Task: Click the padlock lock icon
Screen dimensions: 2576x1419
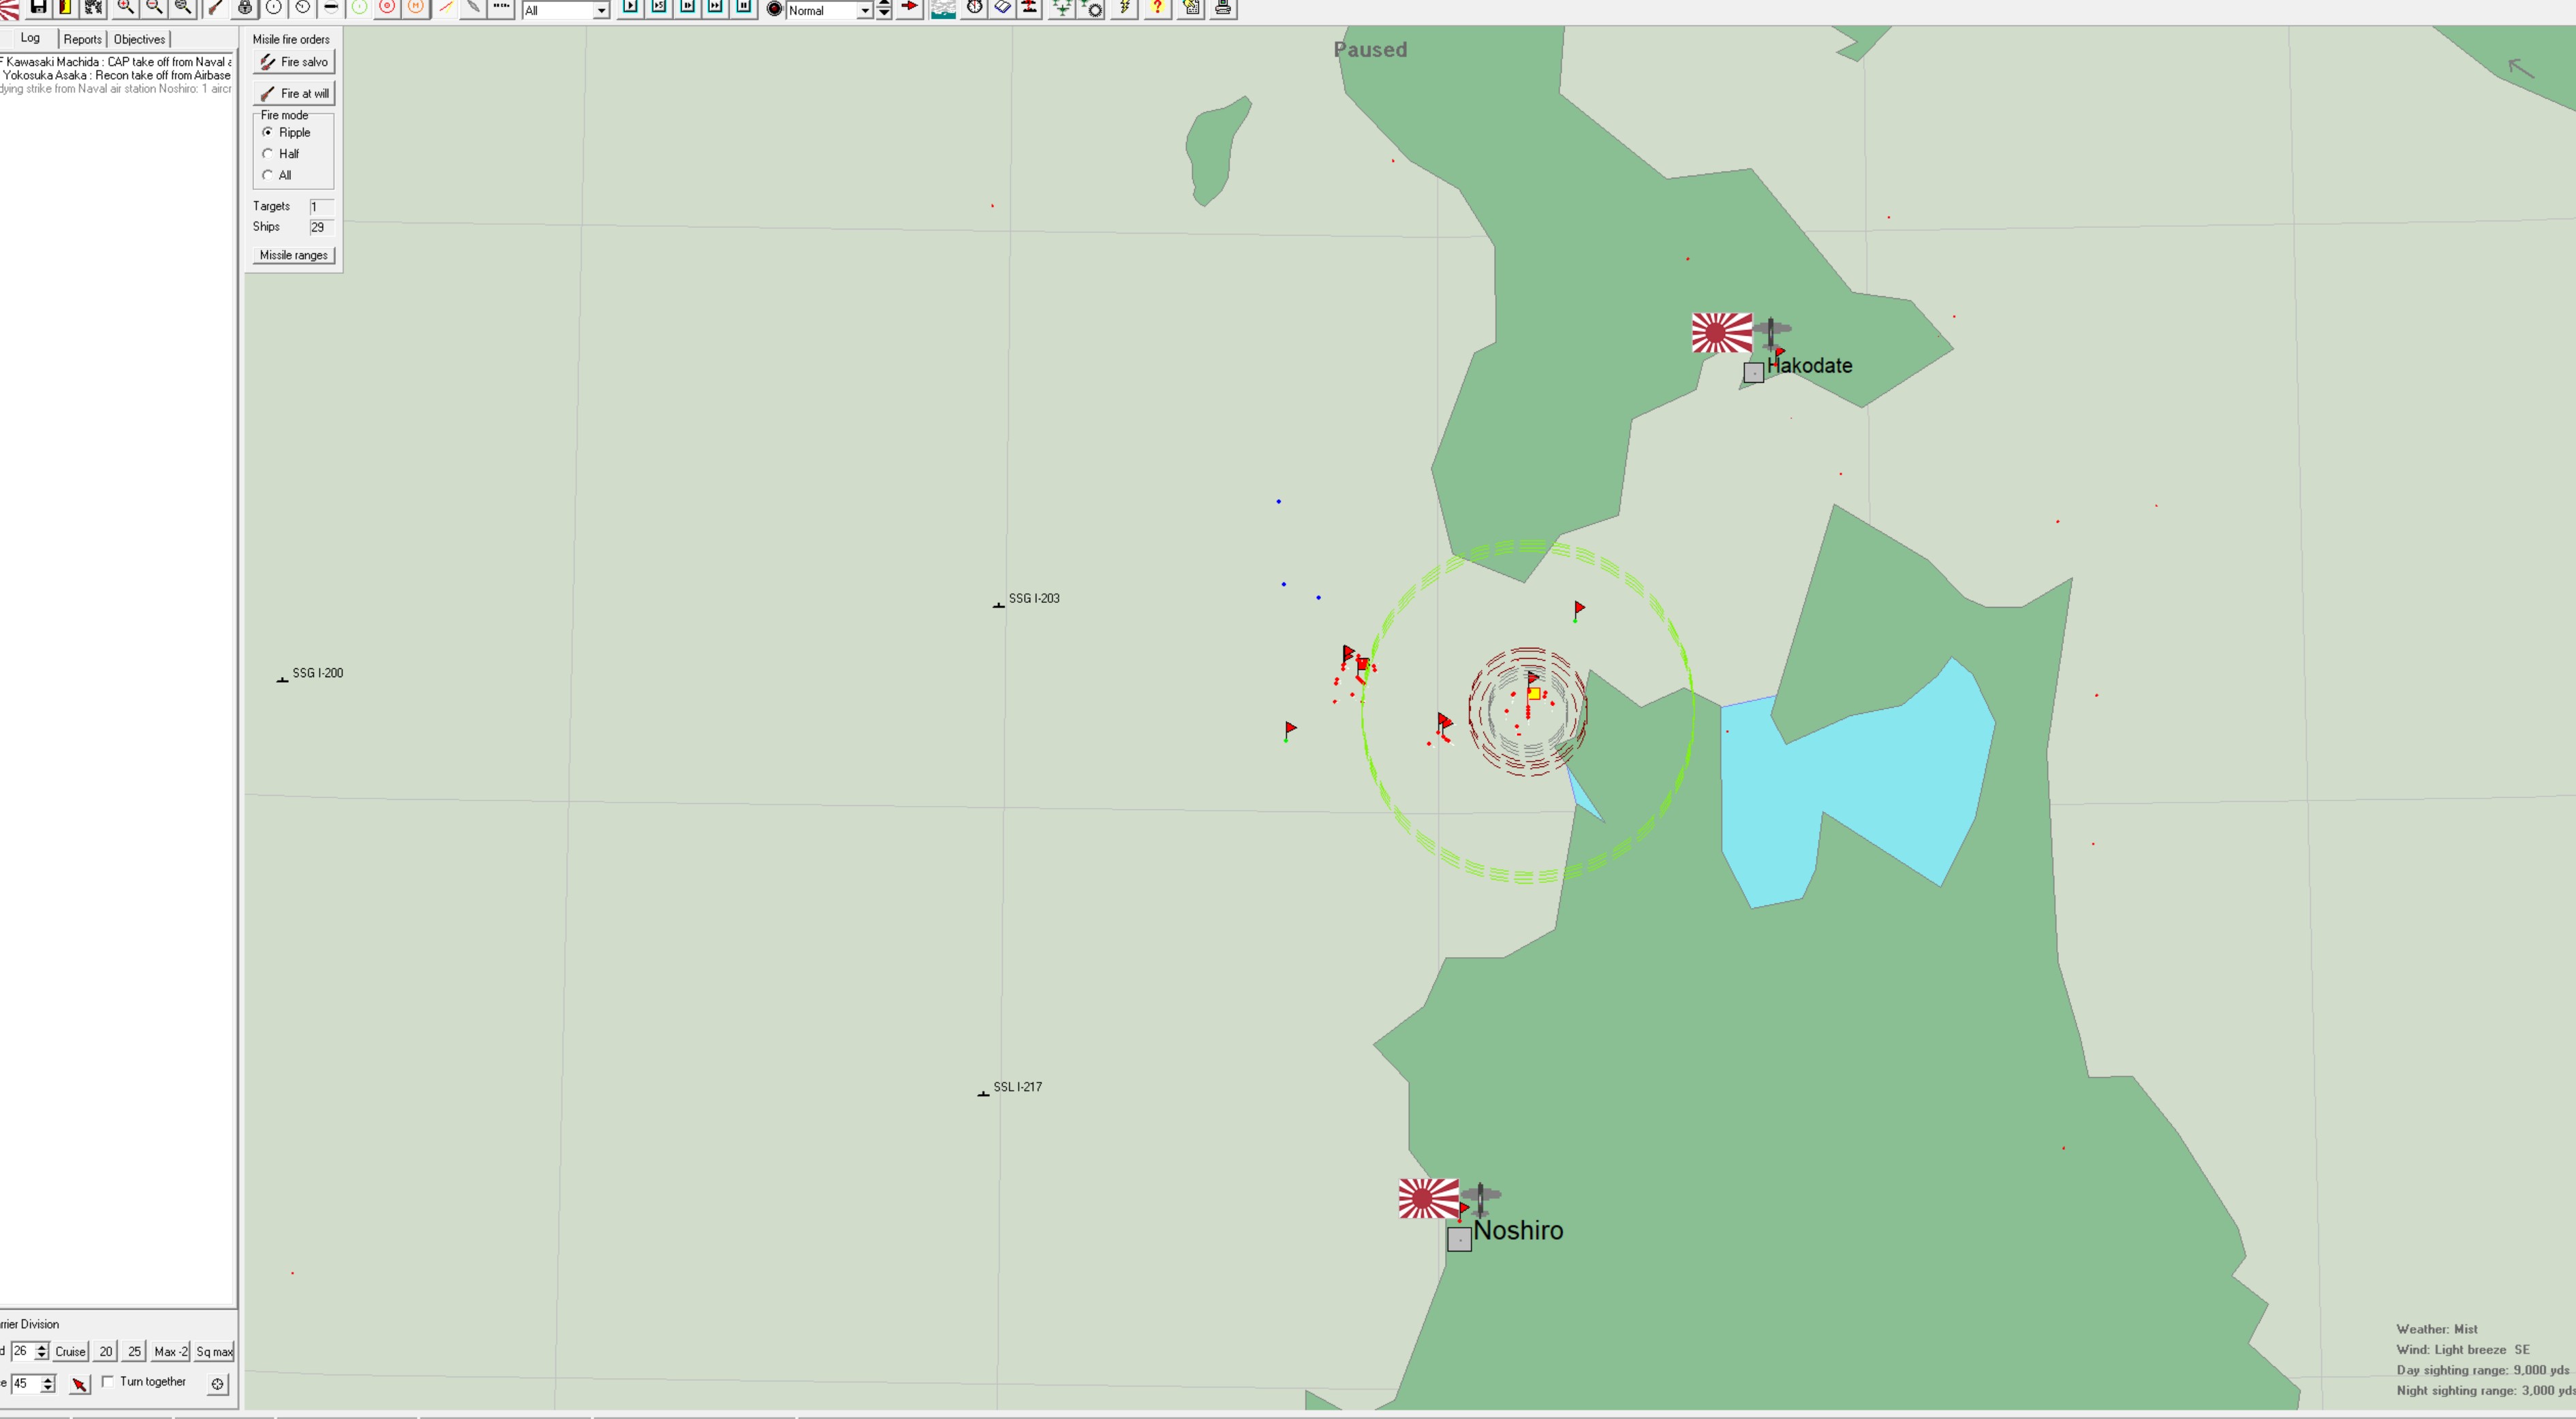Action: [245, 8]
